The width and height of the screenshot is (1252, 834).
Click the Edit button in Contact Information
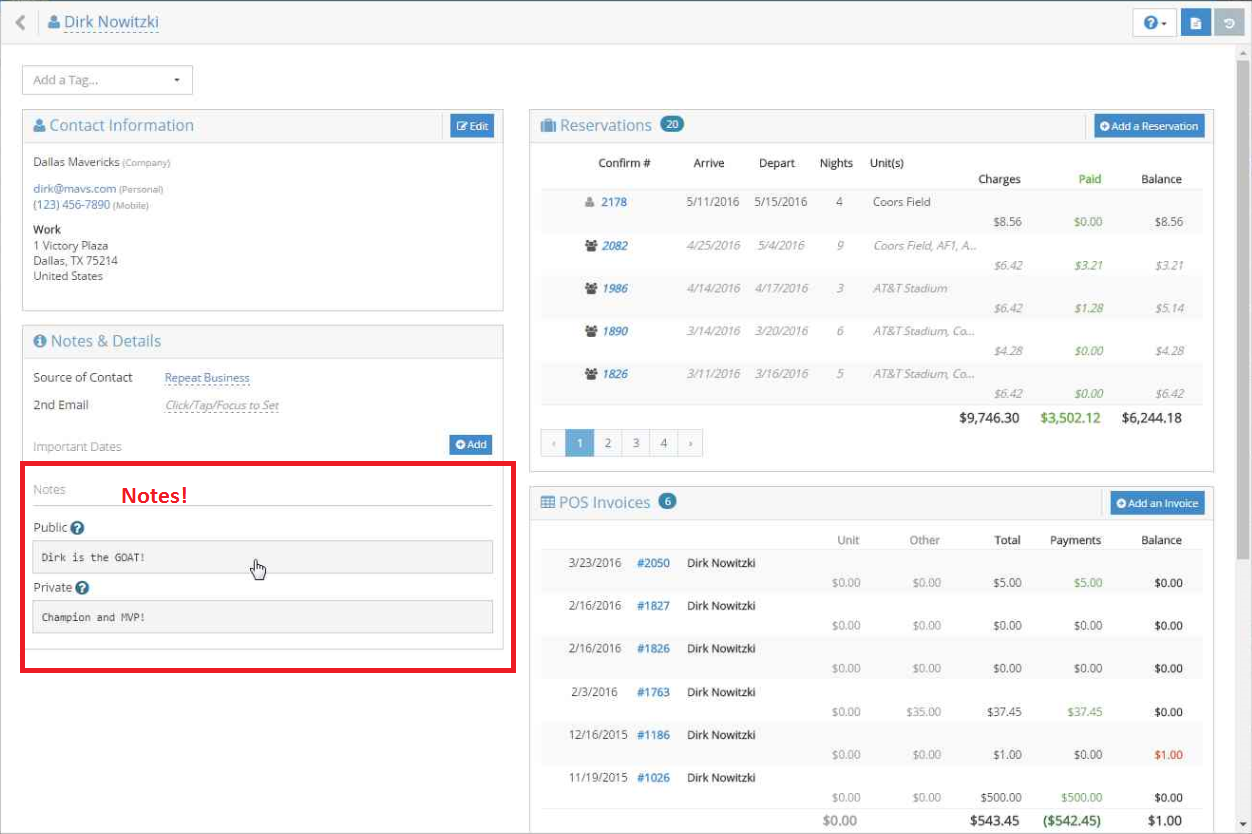(471, 126)
